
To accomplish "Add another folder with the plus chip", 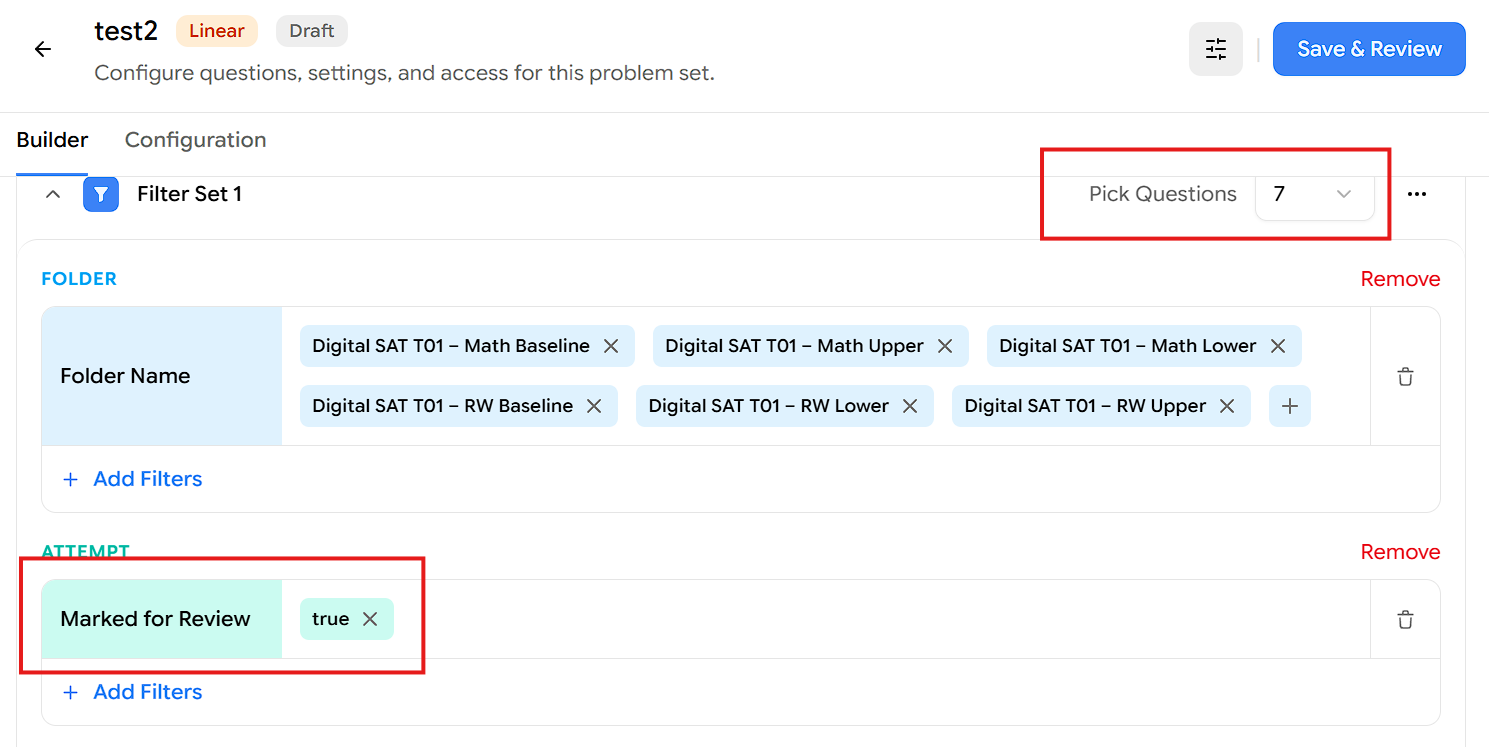I will coord(1290,406).
